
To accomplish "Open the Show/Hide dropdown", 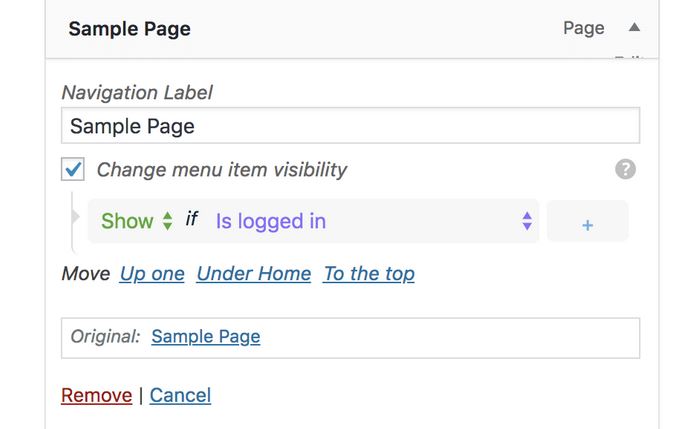I will [x=136, y=221].
